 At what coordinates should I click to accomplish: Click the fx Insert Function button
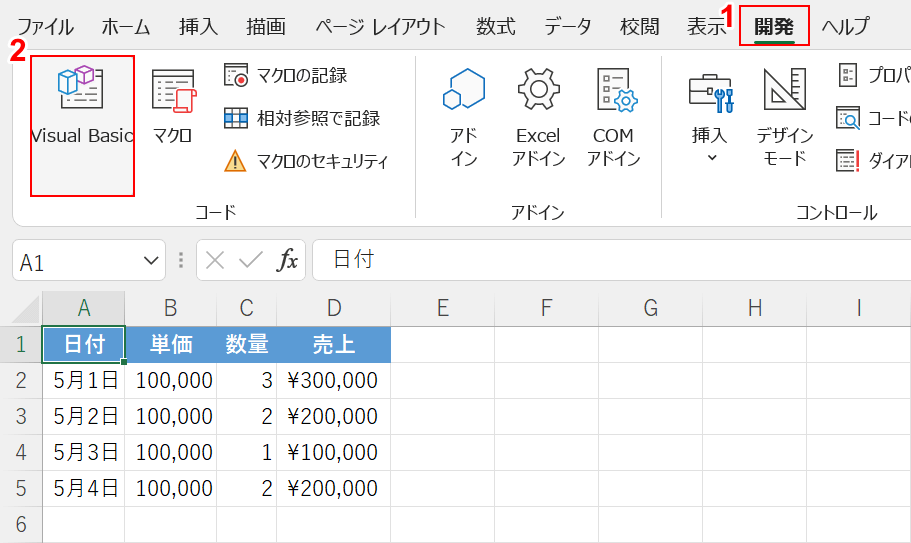pos(288,261)
